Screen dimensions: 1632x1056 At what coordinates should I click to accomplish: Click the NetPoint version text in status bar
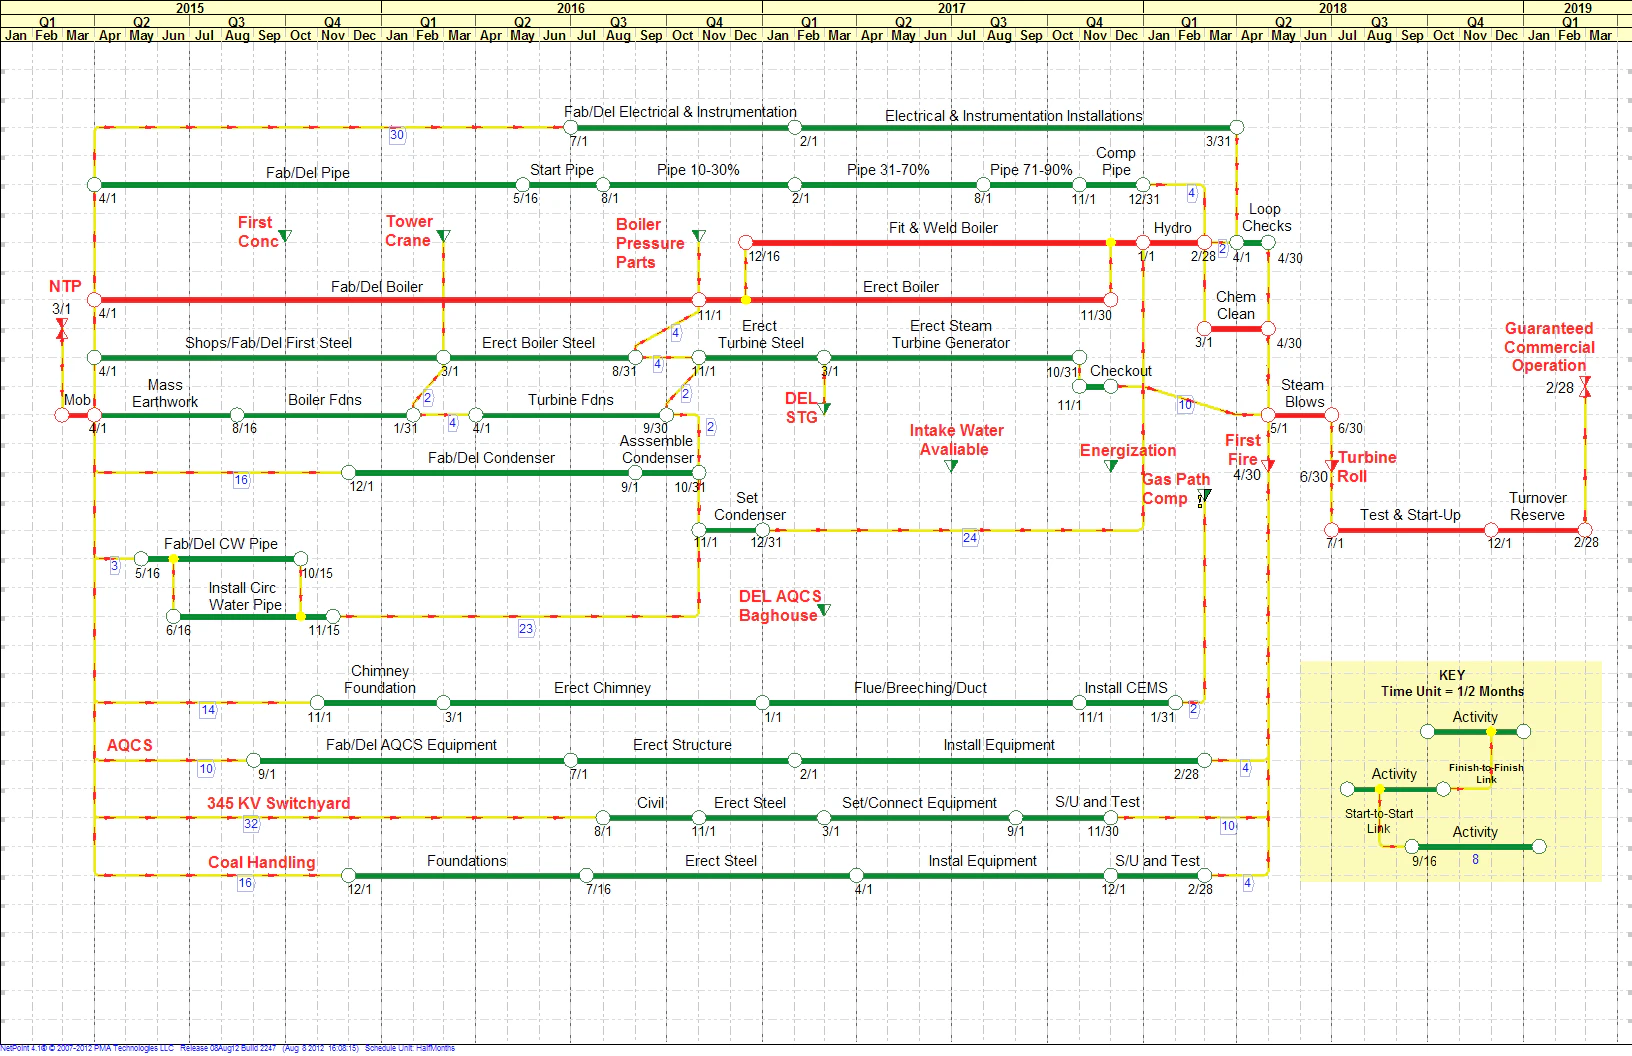[x=30, y=1049]
